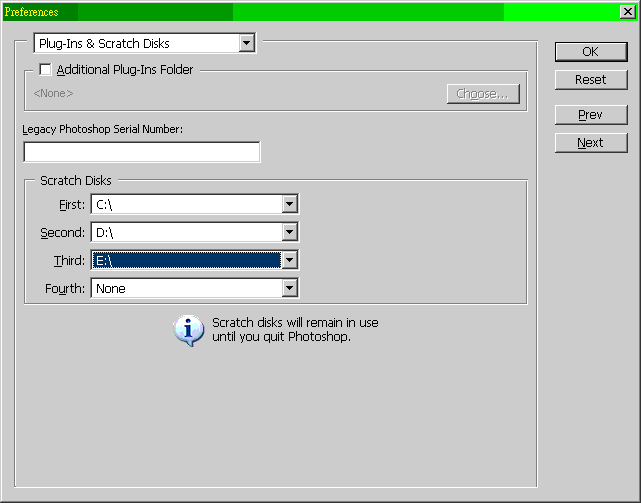Click the Legacy Photoshop Serial Number label

[103, 129]
